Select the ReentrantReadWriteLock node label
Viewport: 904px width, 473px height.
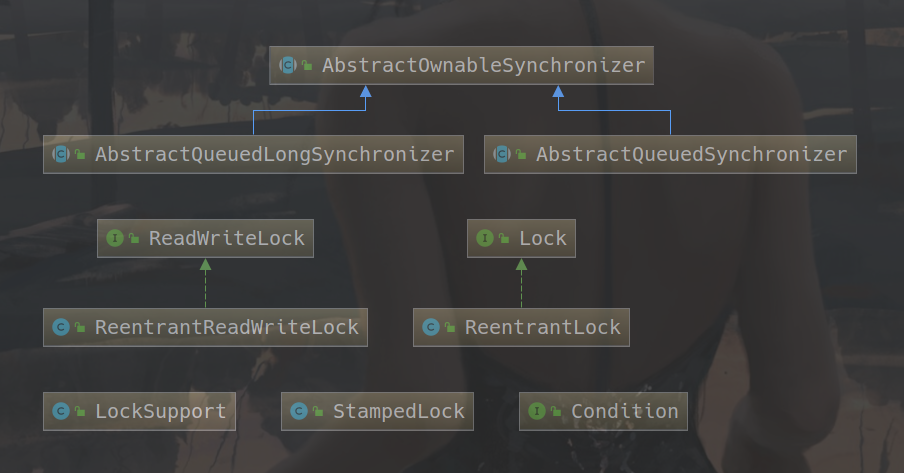[x=226, y=327]
